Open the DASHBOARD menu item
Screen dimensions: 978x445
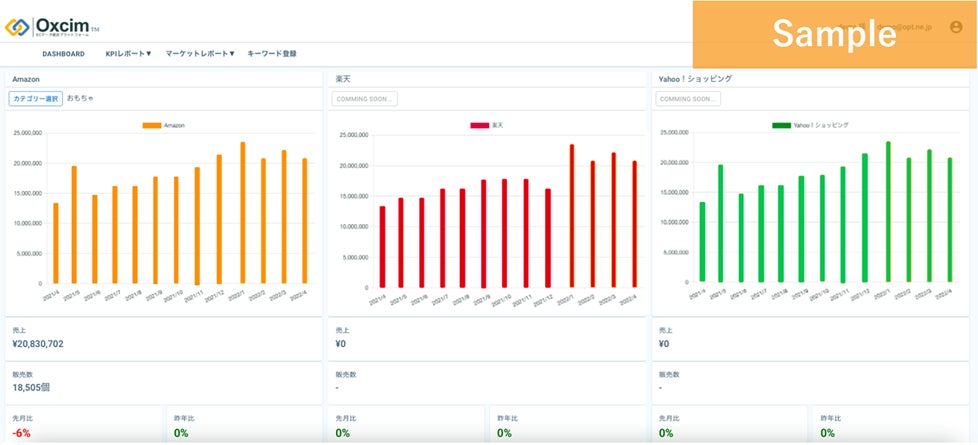tap(64, 54)
